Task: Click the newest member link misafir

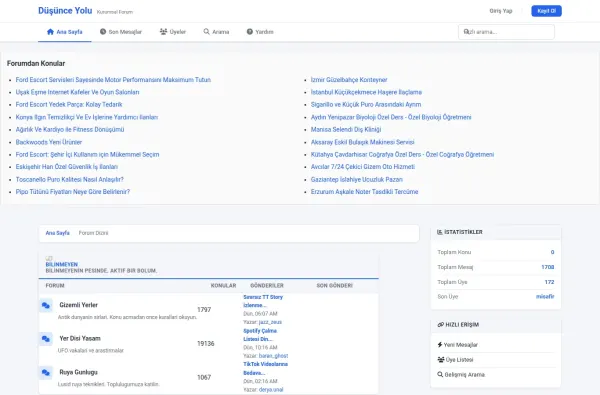Action: tap(545, 296)
